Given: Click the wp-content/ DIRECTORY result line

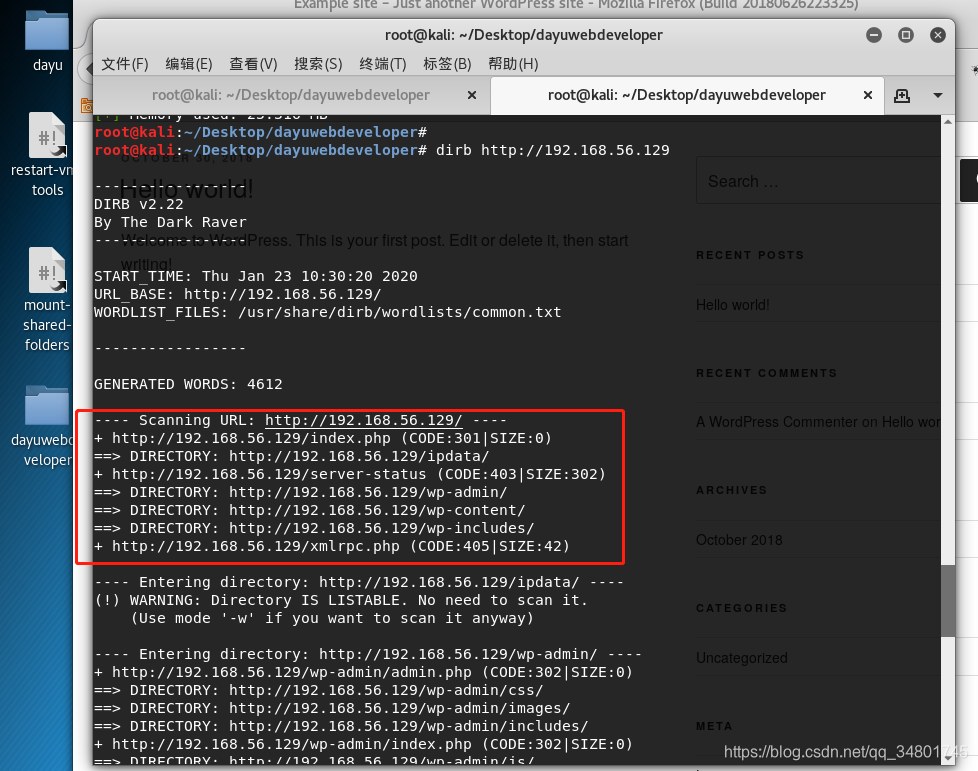Looking at the screenshot, I should (310, 510).
